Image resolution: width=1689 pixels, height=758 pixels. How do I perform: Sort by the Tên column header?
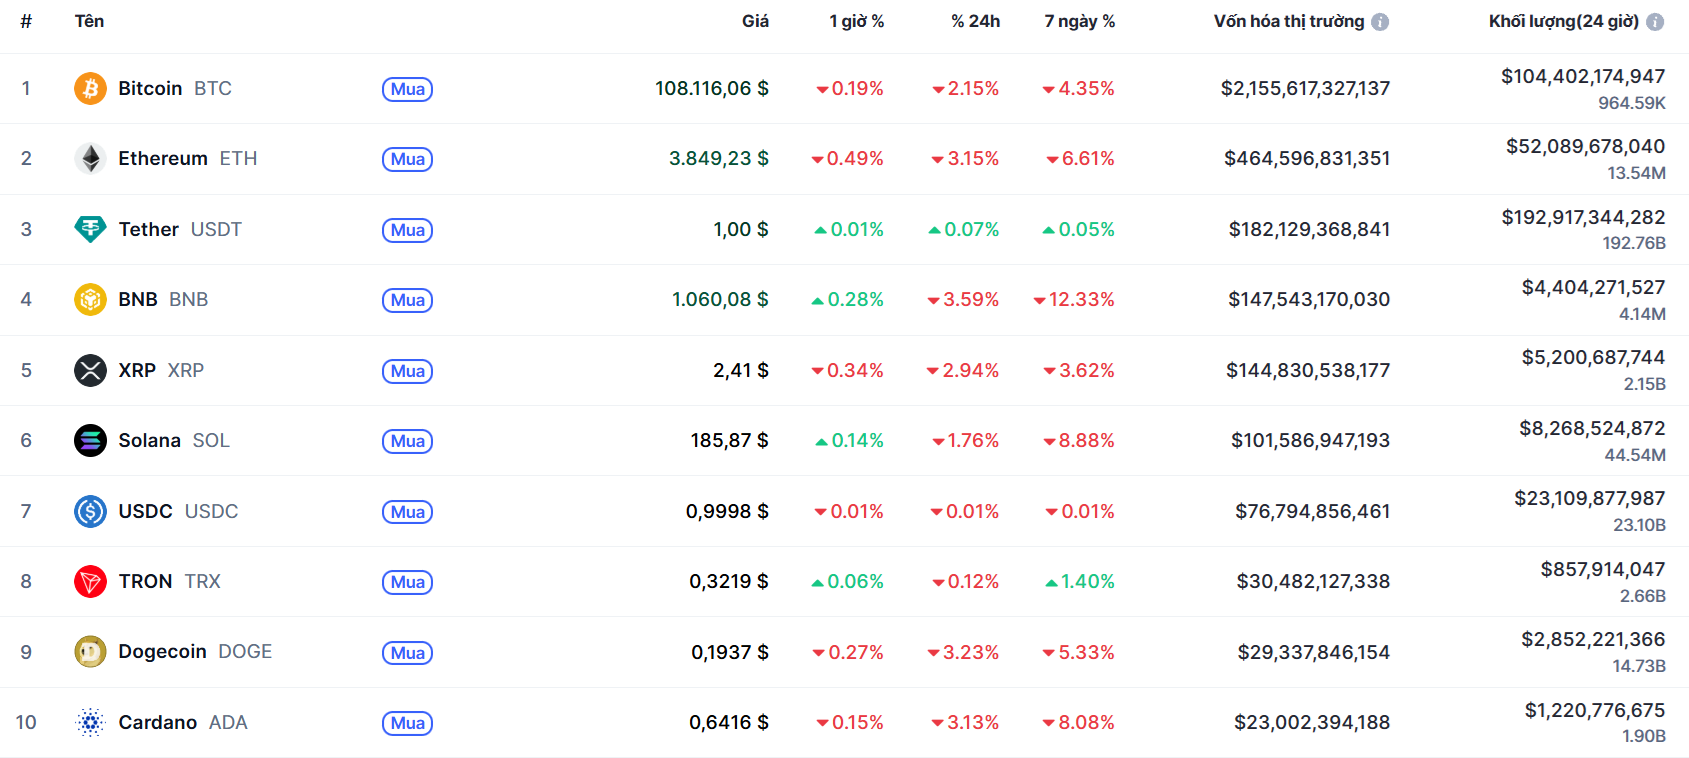[x=89, y=21]
